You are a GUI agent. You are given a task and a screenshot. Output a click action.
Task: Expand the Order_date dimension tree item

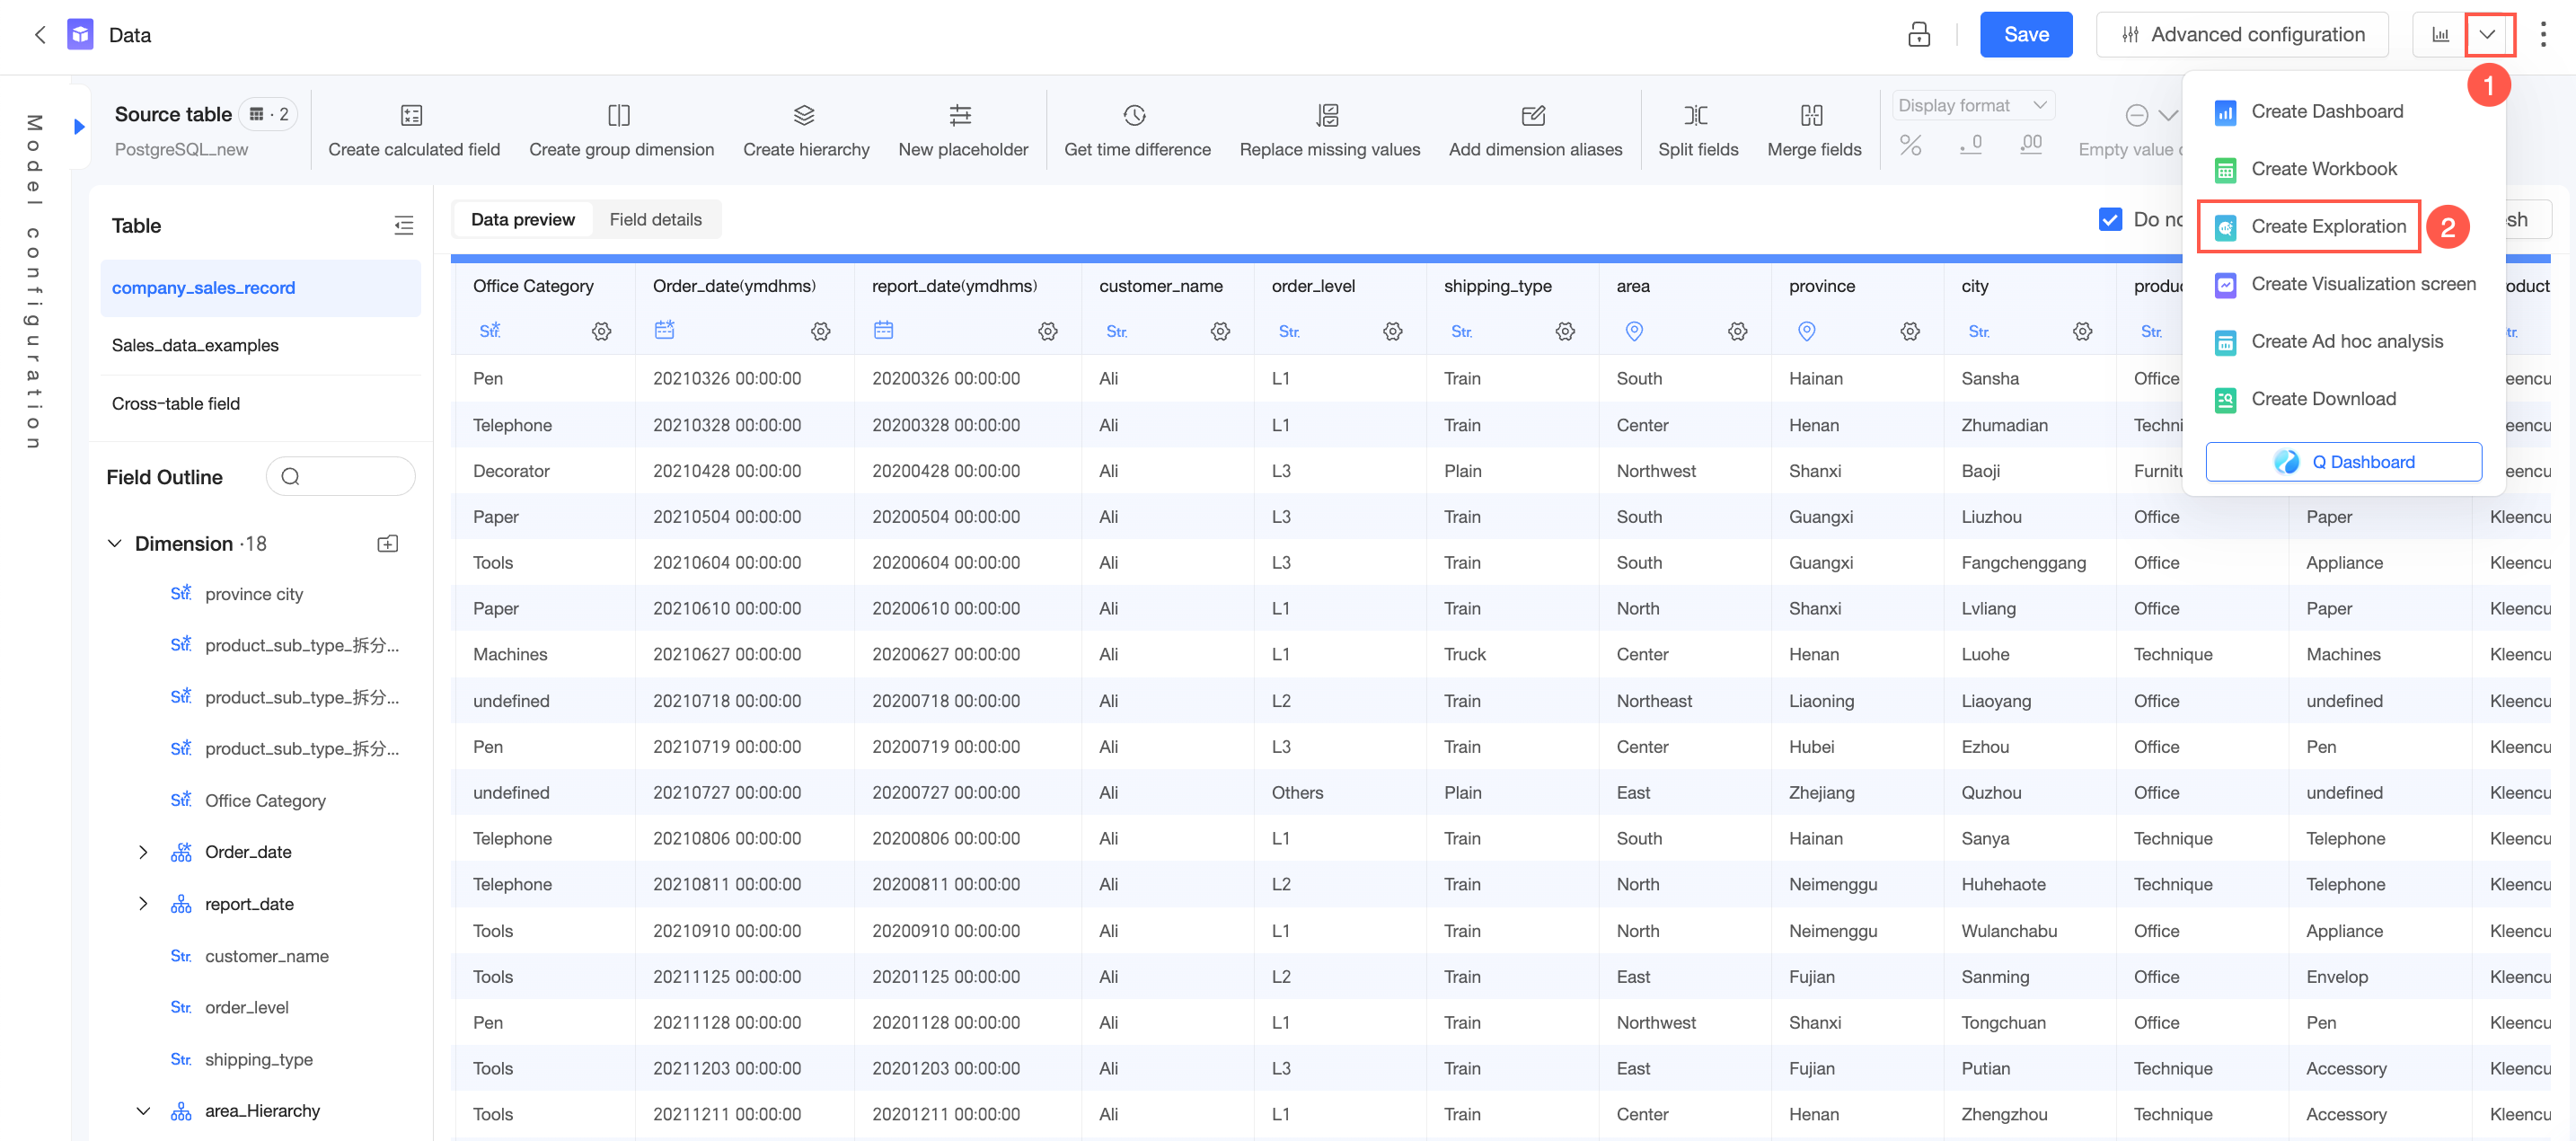click(x=143, y=852)
